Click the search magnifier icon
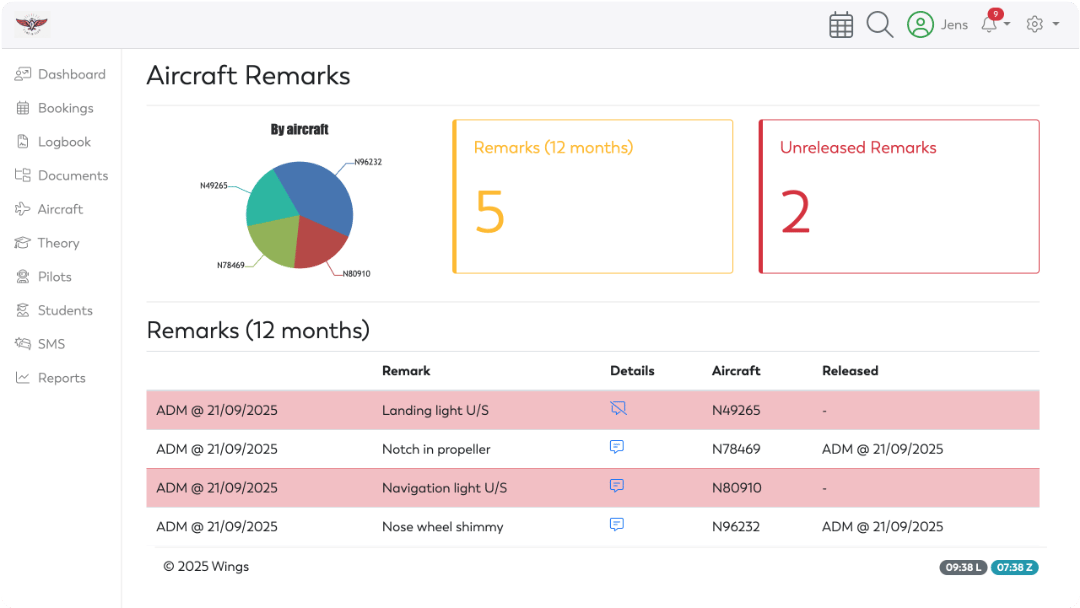 (x=879, y=25)
